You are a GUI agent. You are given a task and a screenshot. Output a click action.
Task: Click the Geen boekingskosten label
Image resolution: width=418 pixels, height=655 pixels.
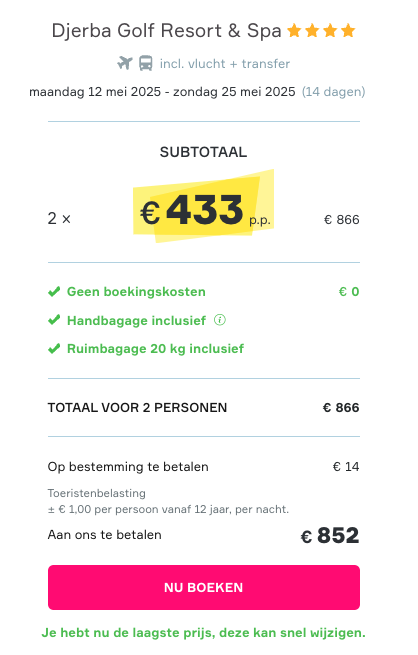tap(136, 292)
